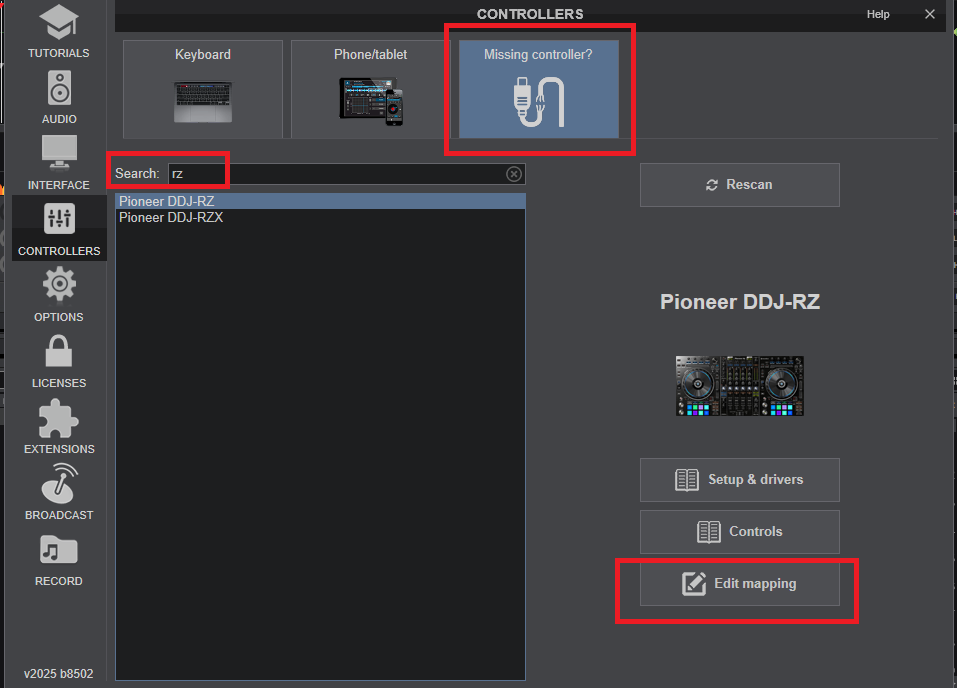The height and width of the screenshot is (688, 957).
Task: Click the Pioneer DDJ-RZ heading text
Action: click(x=740, y=302)
